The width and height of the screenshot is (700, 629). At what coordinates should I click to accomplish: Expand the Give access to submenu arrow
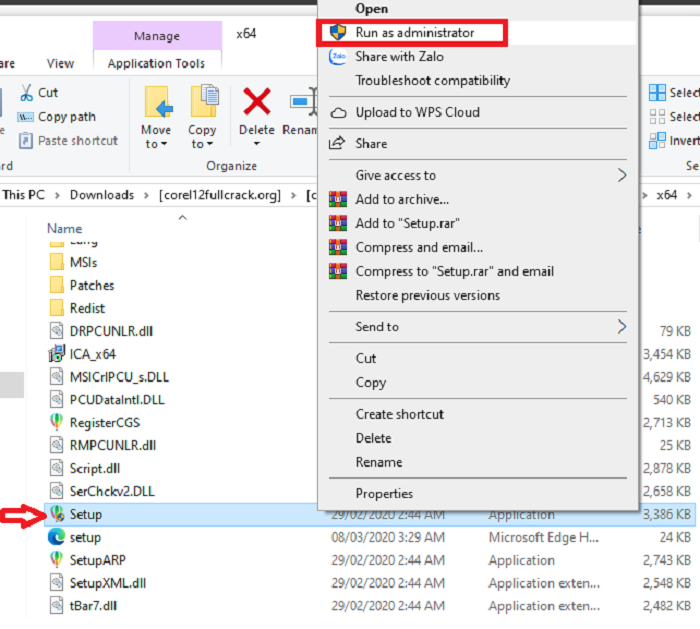[x=622, y=175]
